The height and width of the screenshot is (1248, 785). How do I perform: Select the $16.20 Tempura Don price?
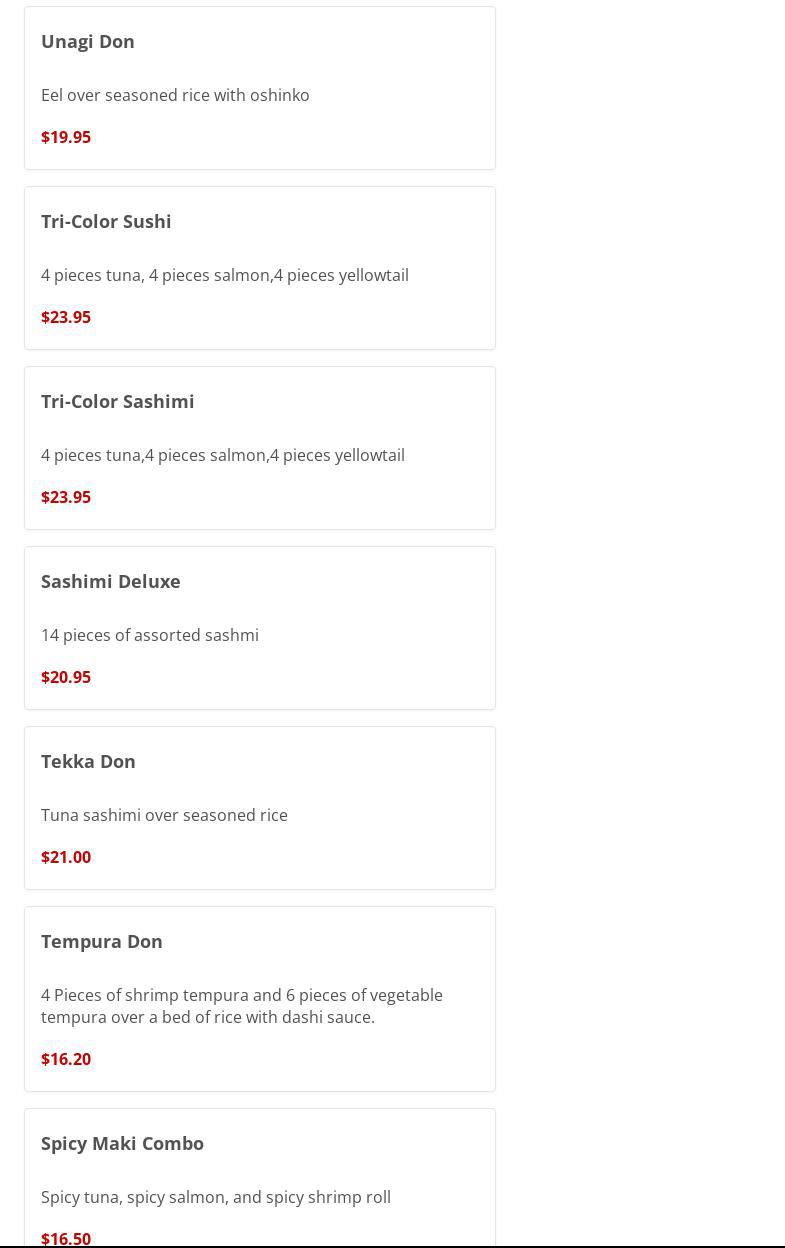[66, 1059]
